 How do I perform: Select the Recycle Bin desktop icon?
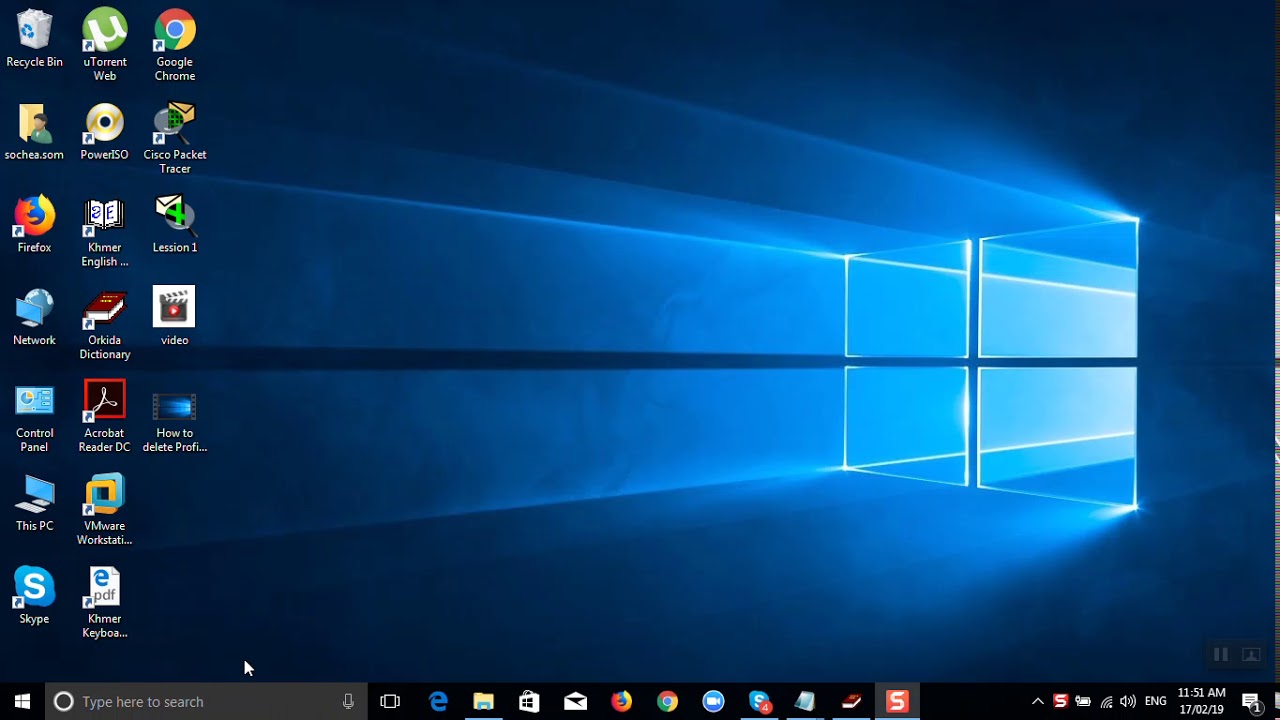(x=34, y=39)
